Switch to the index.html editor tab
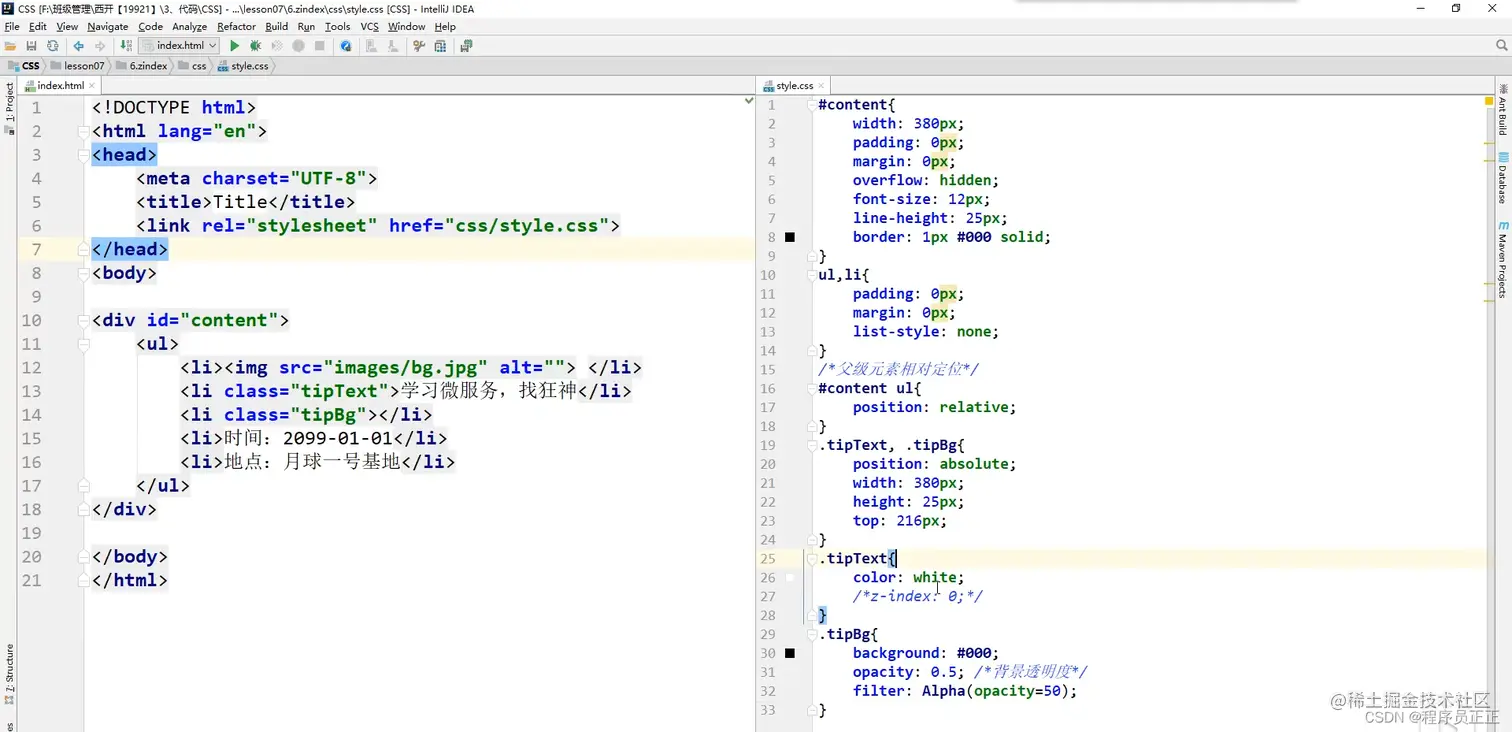This screenshot has height=732, width=1512. (x=60, y=86)
